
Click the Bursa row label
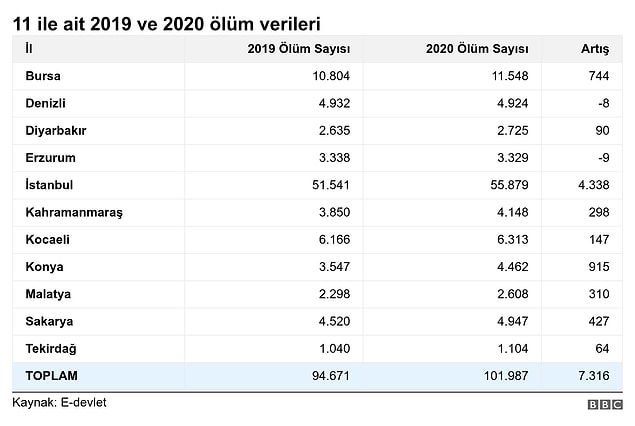(x=43, y=76)
